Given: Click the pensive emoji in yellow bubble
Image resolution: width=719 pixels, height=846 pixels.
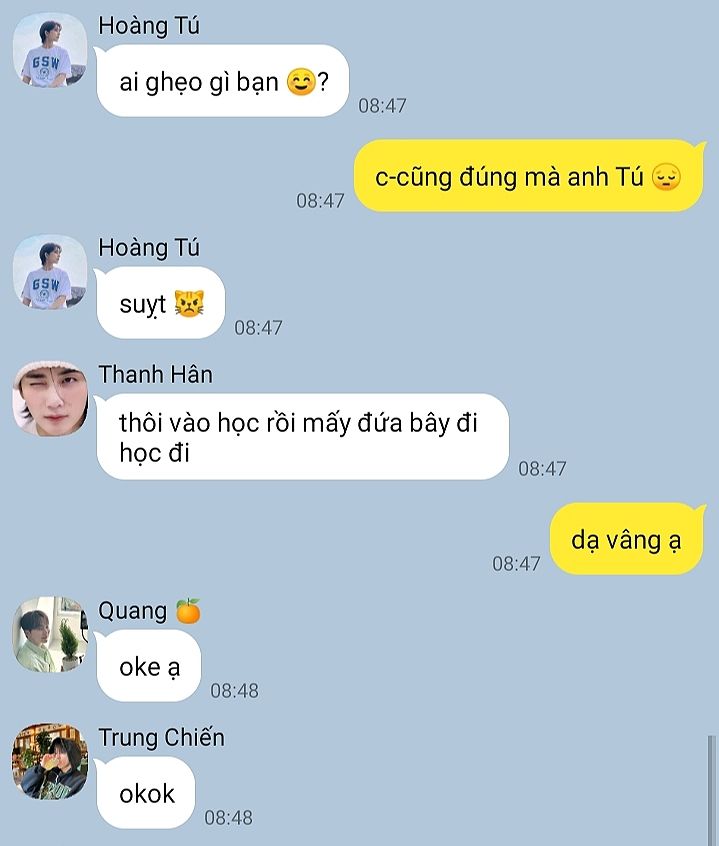Looking at the screenshot, I should tap(666, 177).
